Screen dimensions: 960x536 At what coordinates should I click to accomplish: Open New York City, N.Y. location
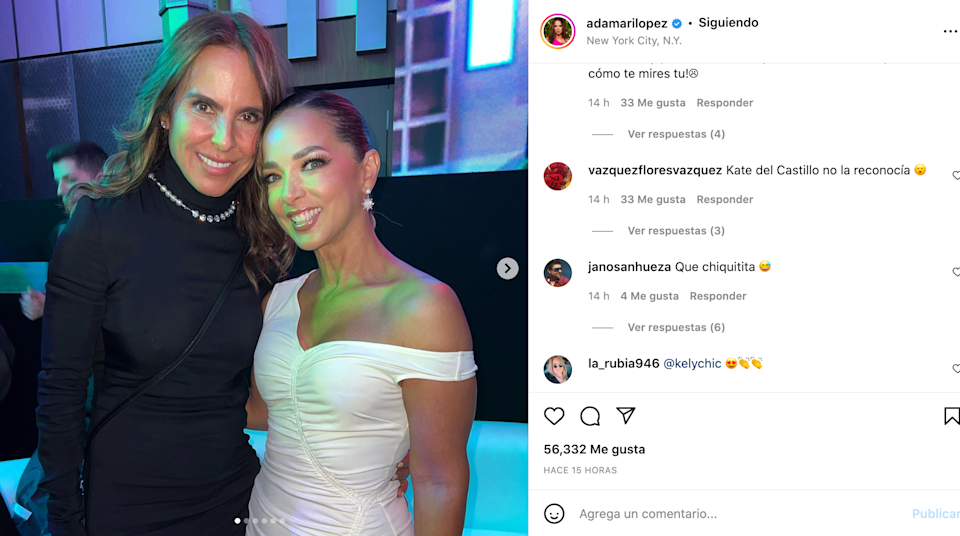(x=634, y=40)
